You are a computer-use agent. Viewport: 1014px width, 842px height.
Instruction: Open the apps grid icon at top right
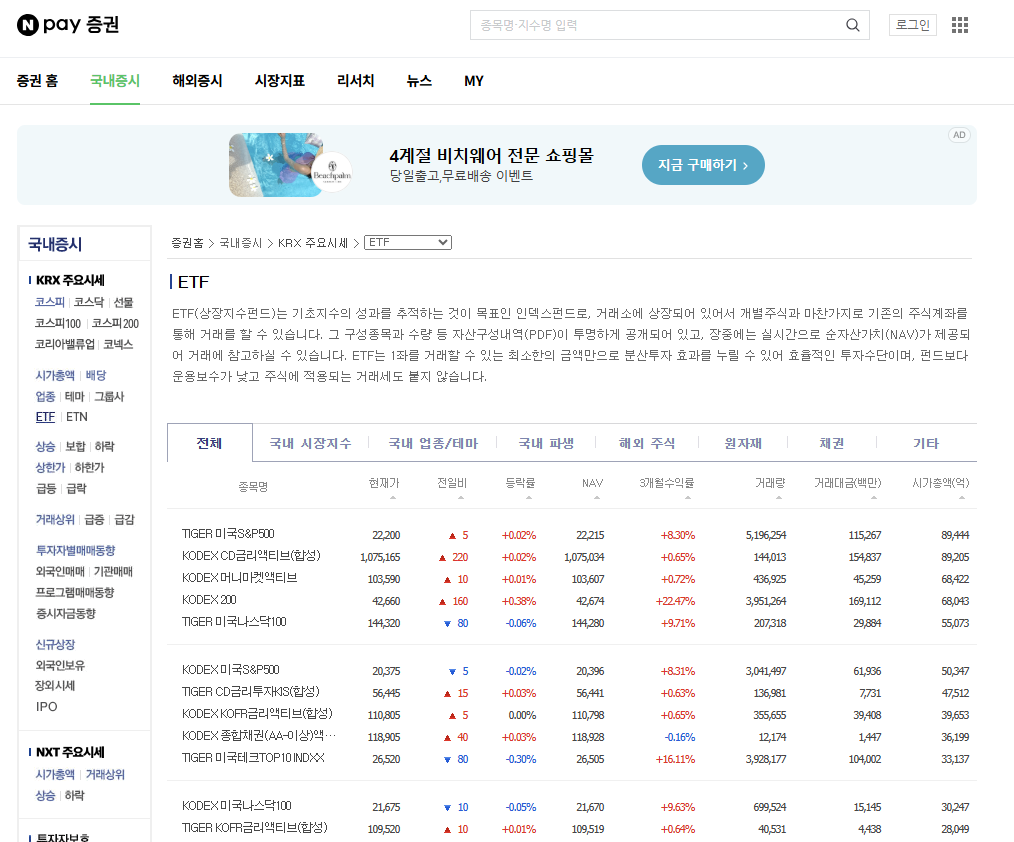click(959, 25)
